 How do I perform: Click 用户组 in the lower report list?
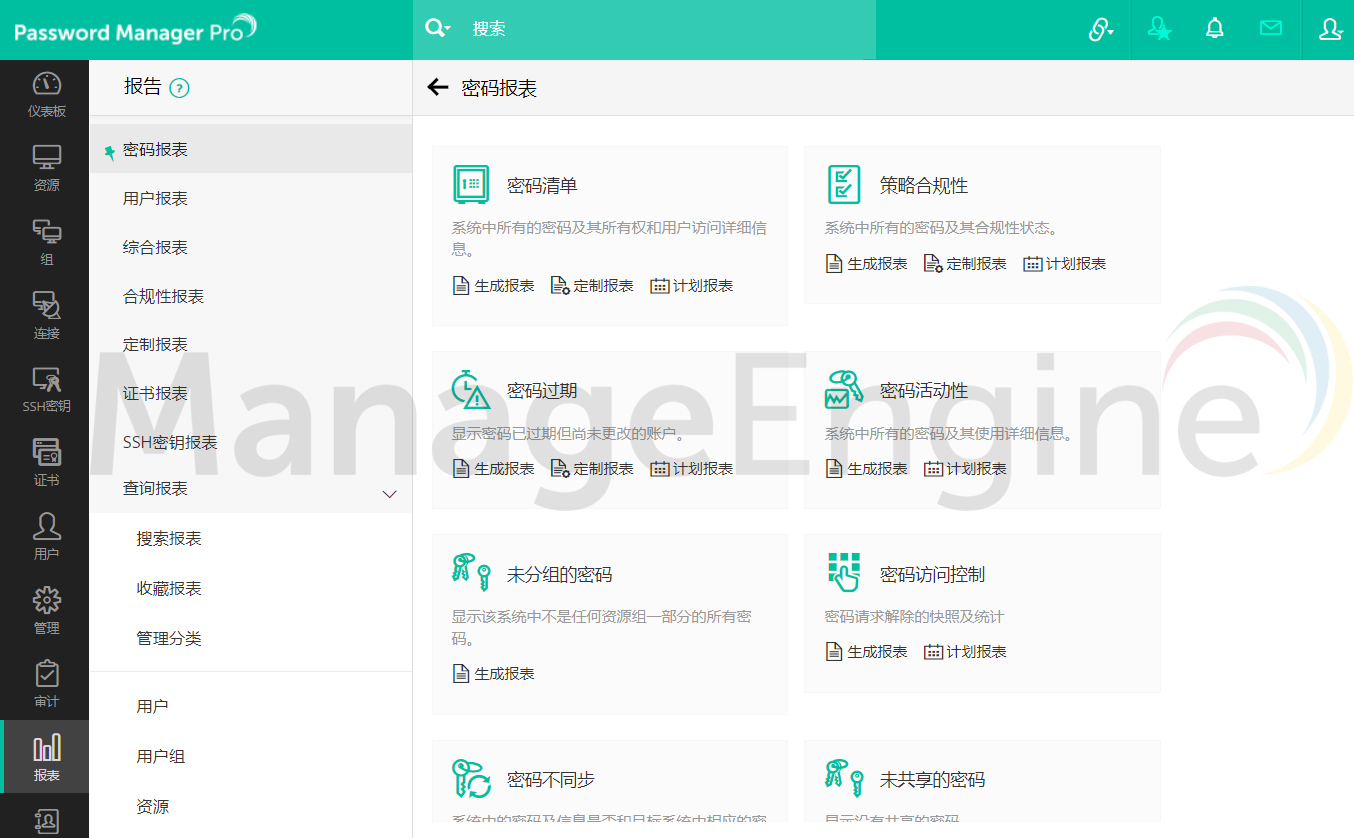(161, 756)
